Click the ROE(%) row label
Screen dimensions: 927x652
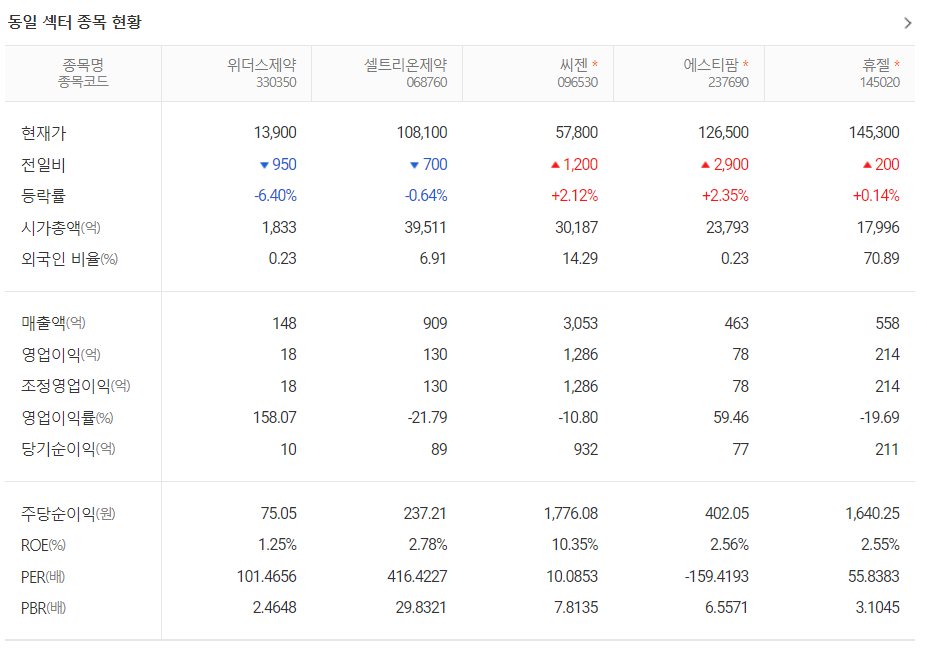point(43,545)
